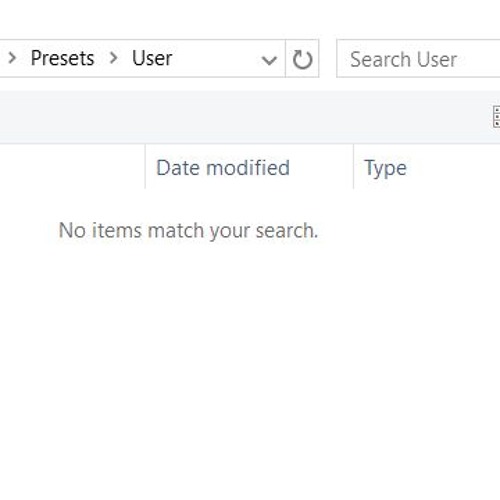
Task: Click blank address bar space after User
Action: pos(215,59)
